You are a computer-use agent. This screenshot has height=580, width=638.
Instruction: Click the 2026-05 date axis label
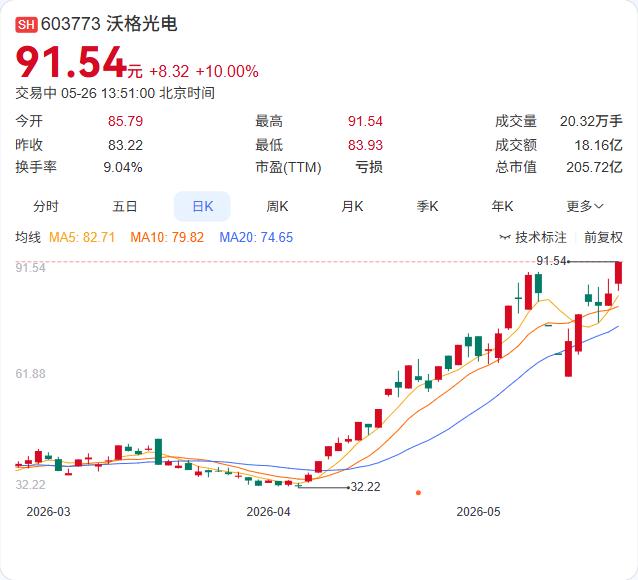pos(478,512)
